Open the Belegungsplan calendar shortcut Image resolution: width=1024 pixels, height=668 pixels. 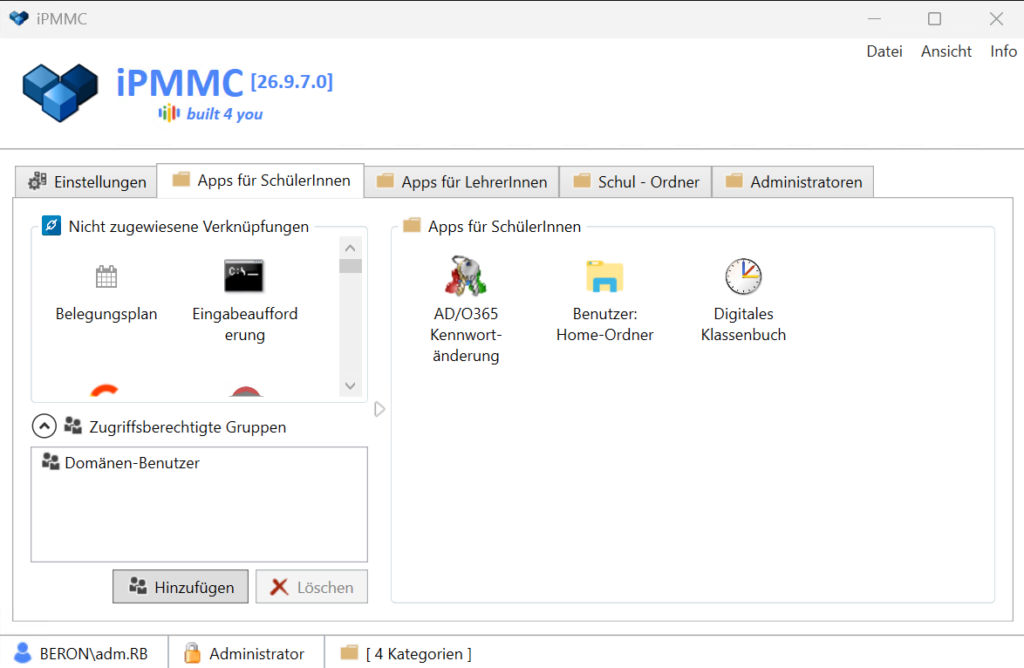[106, 277]
